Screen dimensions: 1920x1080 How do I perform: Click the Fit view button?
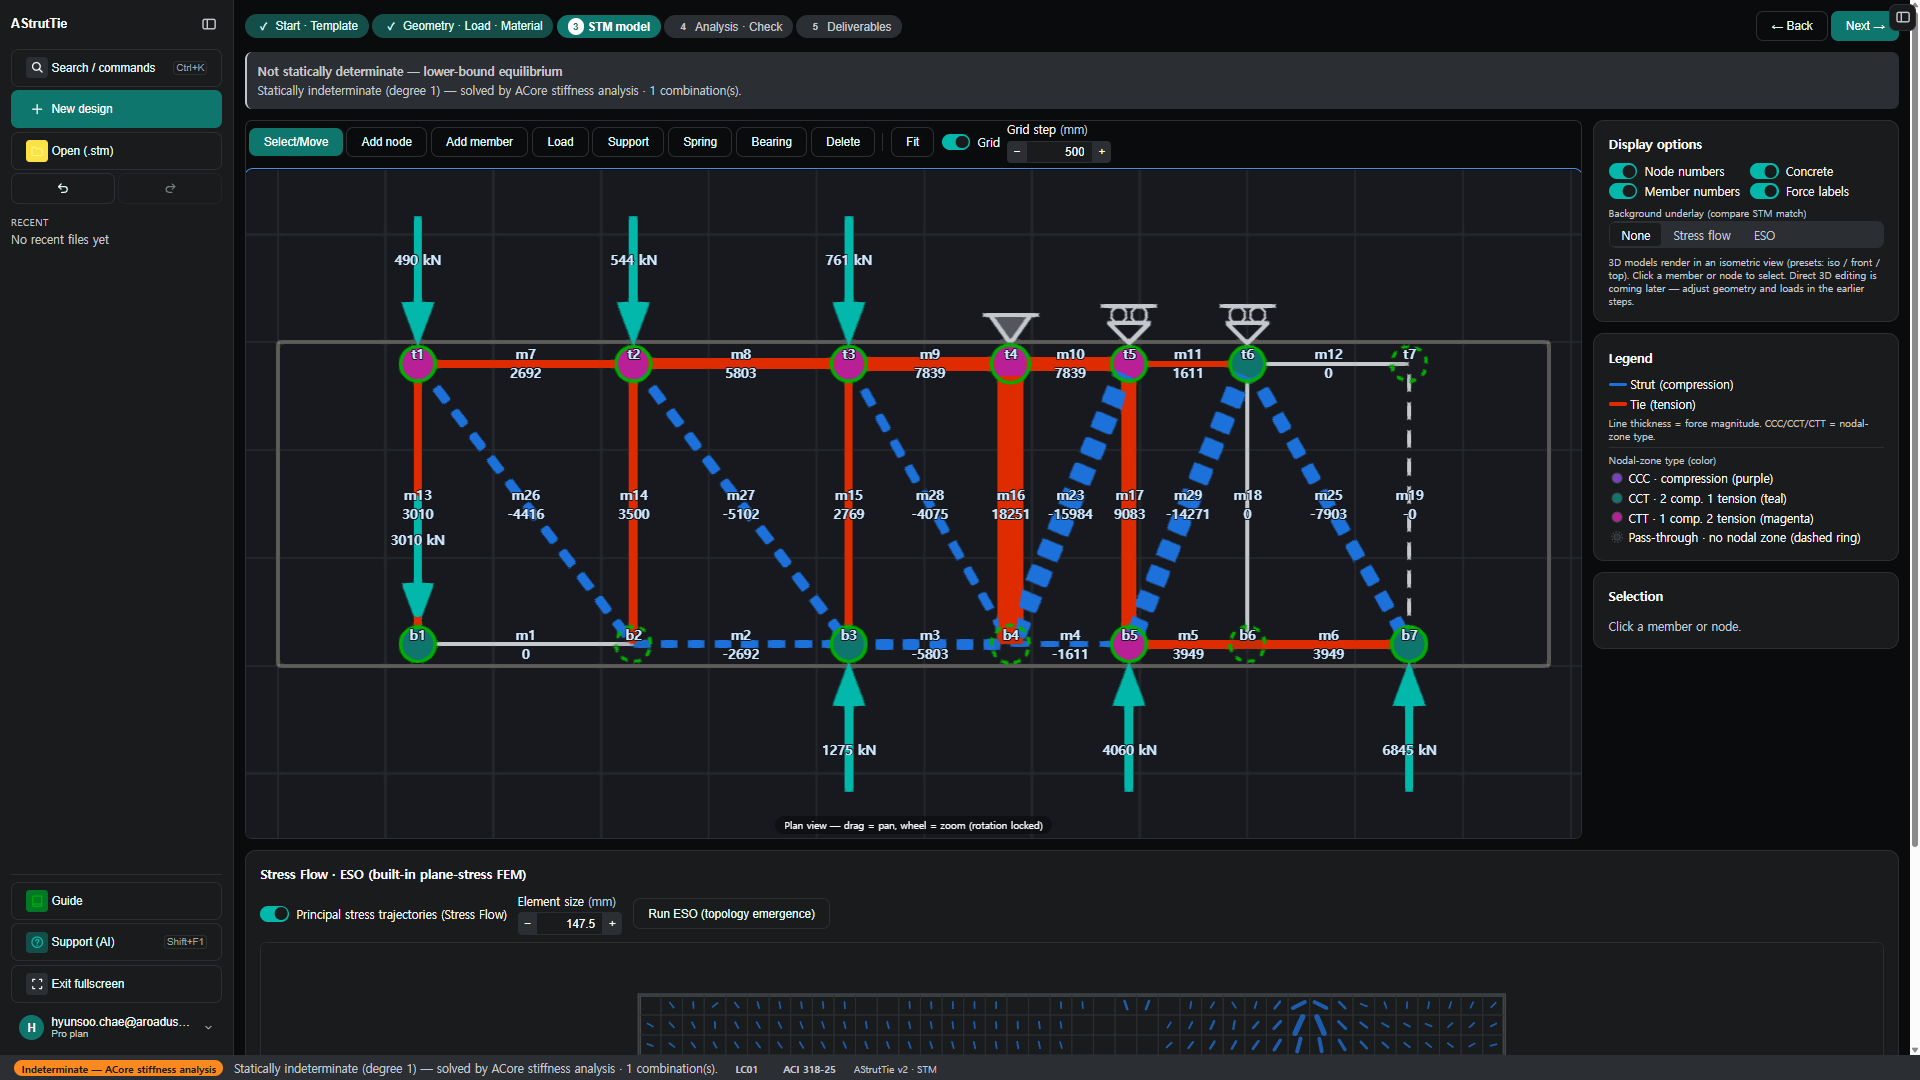[x=912, y=142]
